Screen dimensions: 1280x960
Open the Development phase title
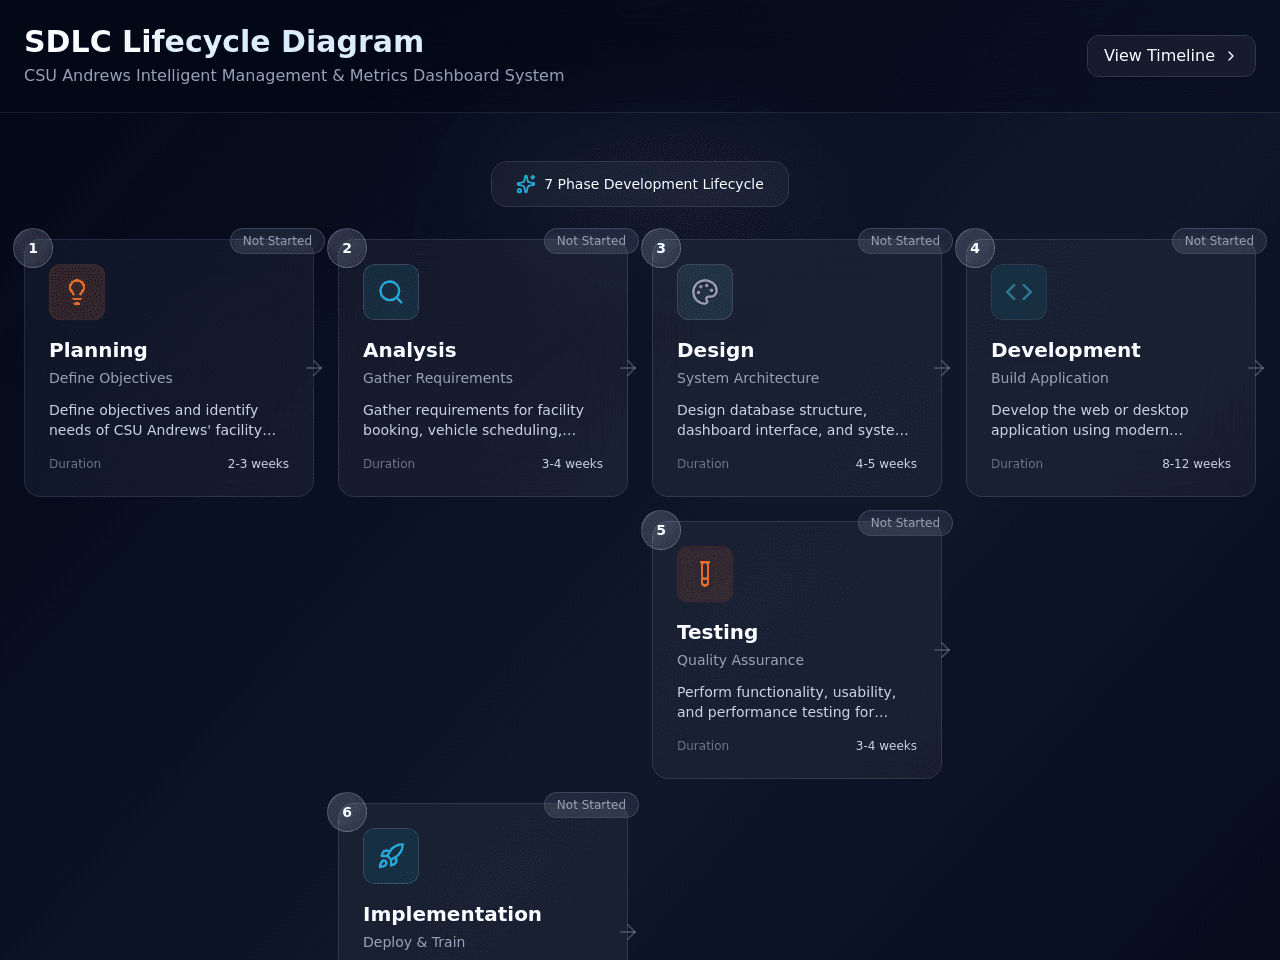point(1066,350)
